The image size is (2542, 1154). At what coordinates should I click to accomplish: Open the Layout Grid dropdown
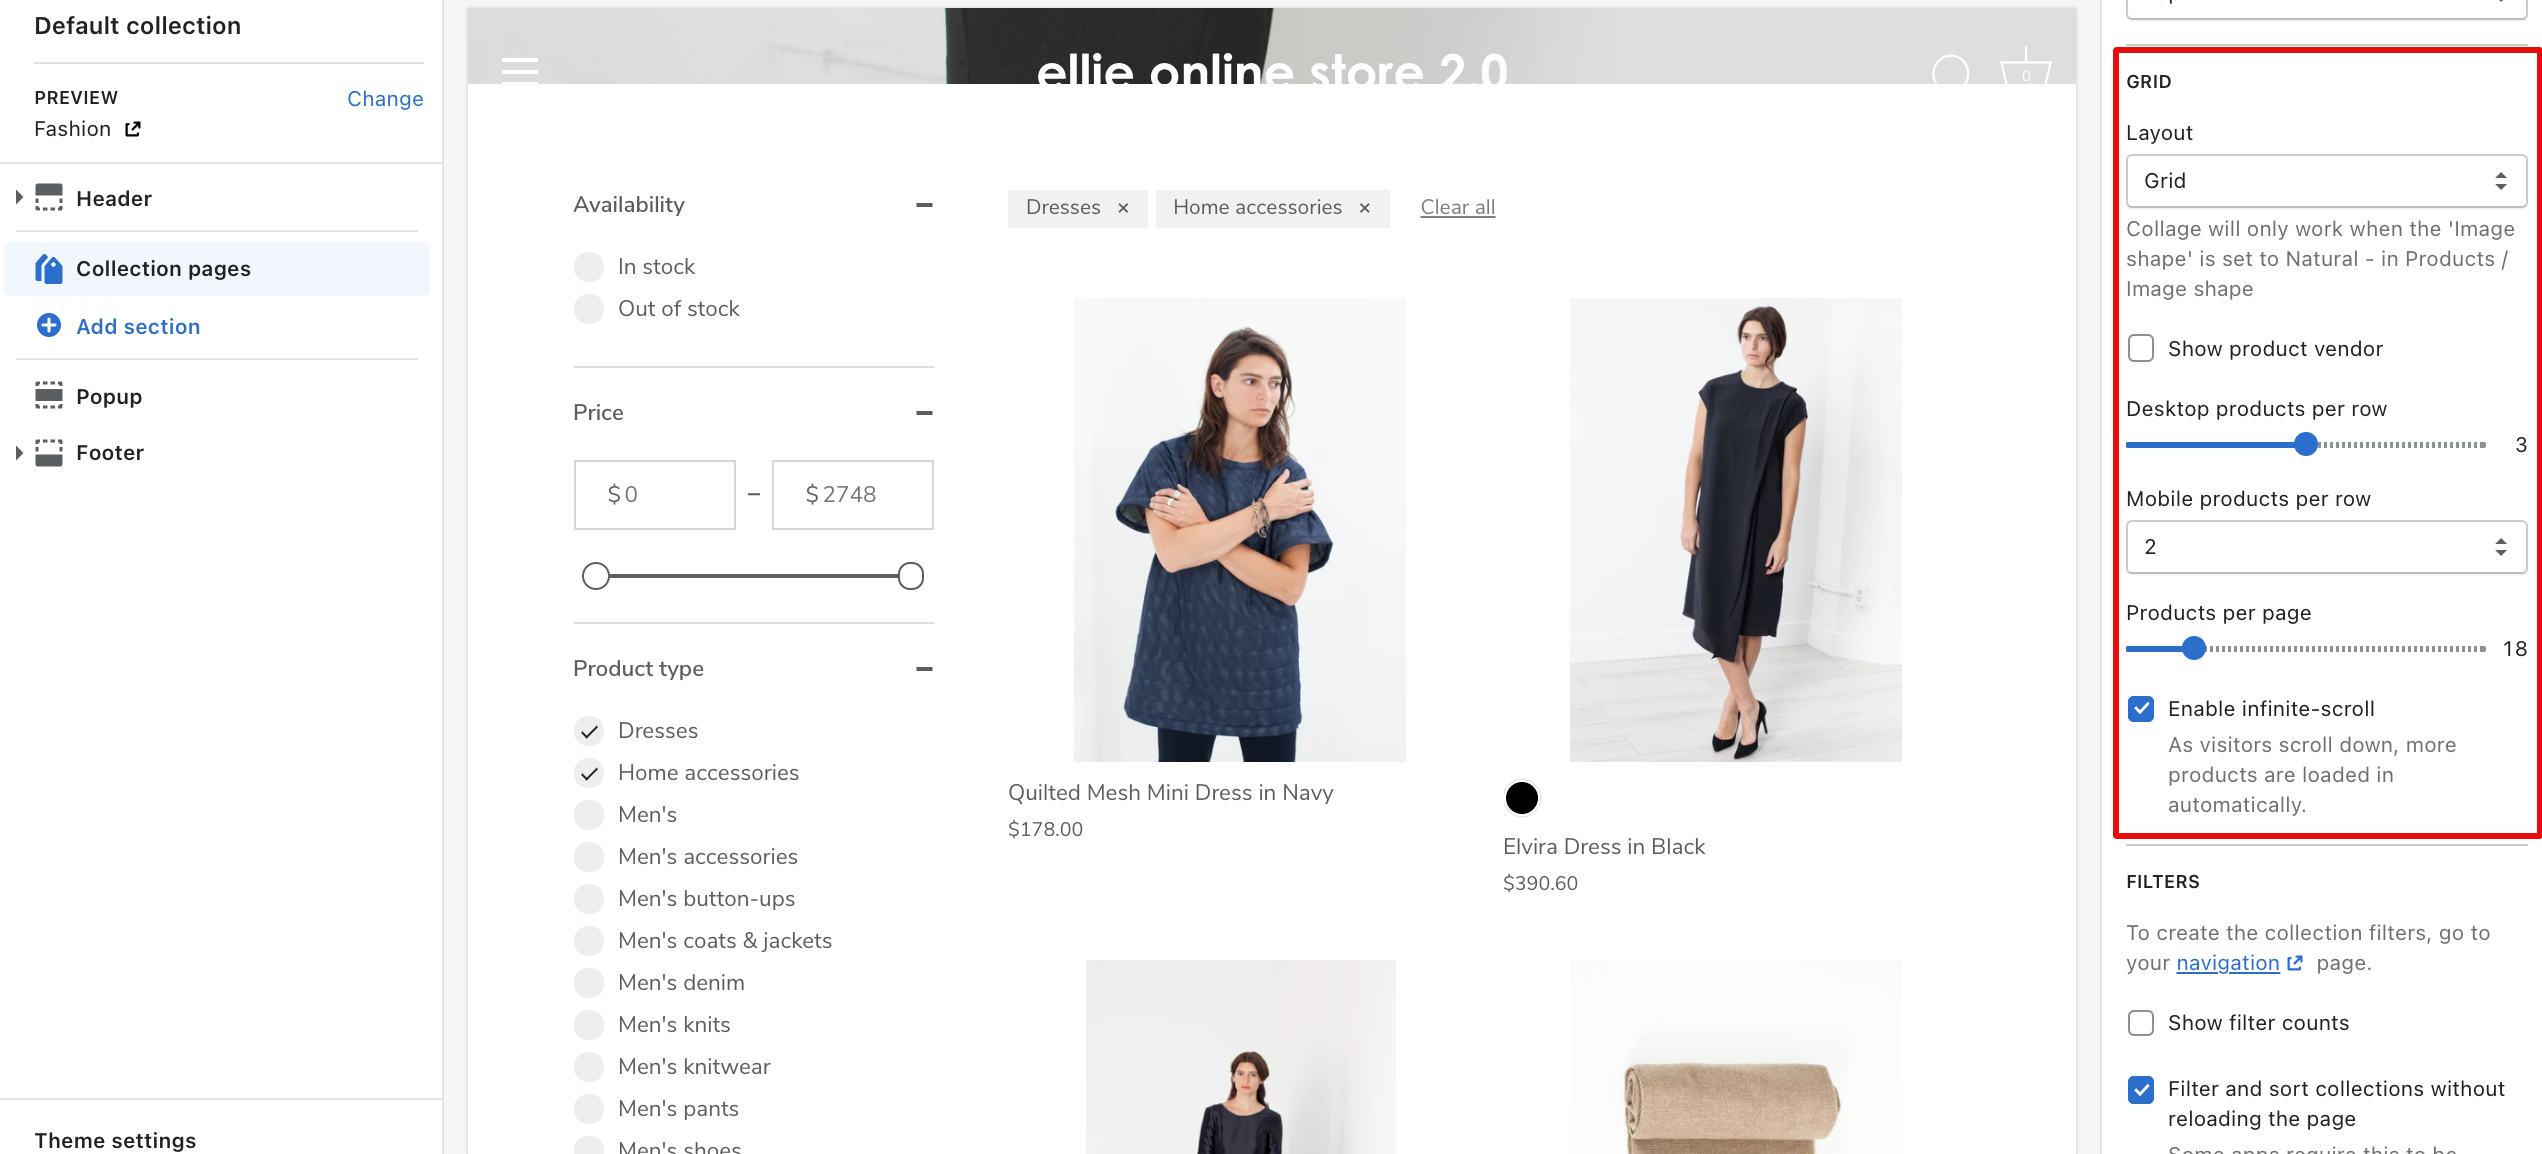click(2323, 180)
